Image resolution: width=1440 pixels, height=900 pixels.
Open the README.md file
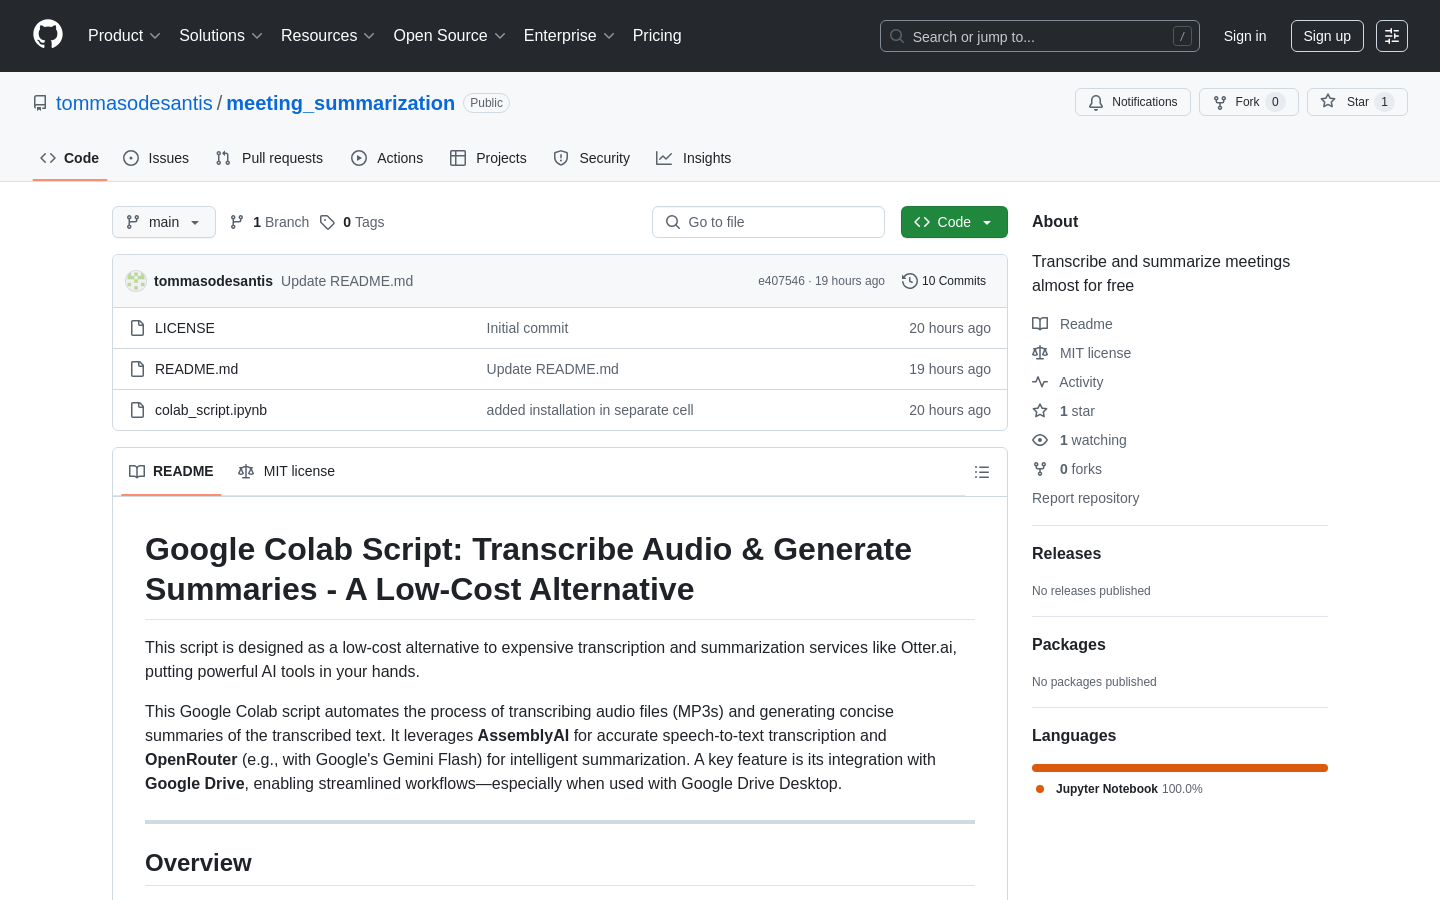196,369
